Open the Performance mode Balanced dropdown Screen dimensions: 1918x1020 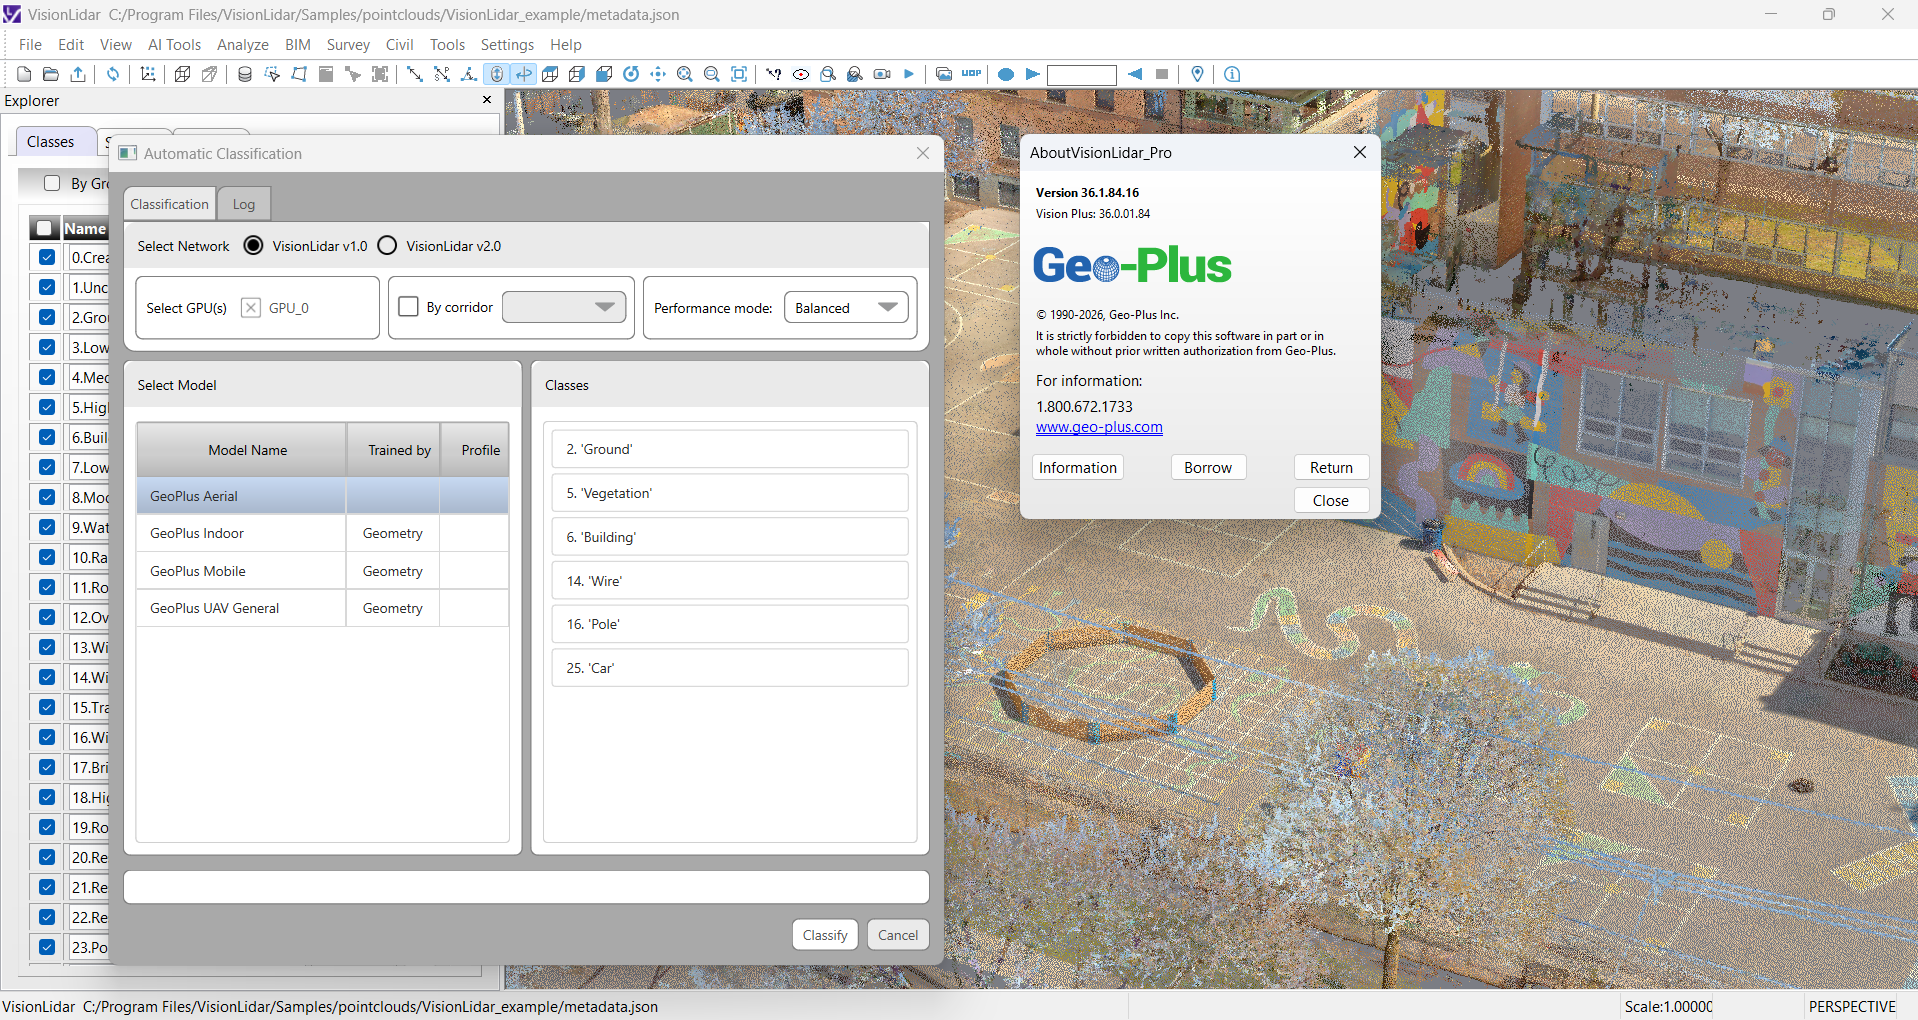point(846,308)
